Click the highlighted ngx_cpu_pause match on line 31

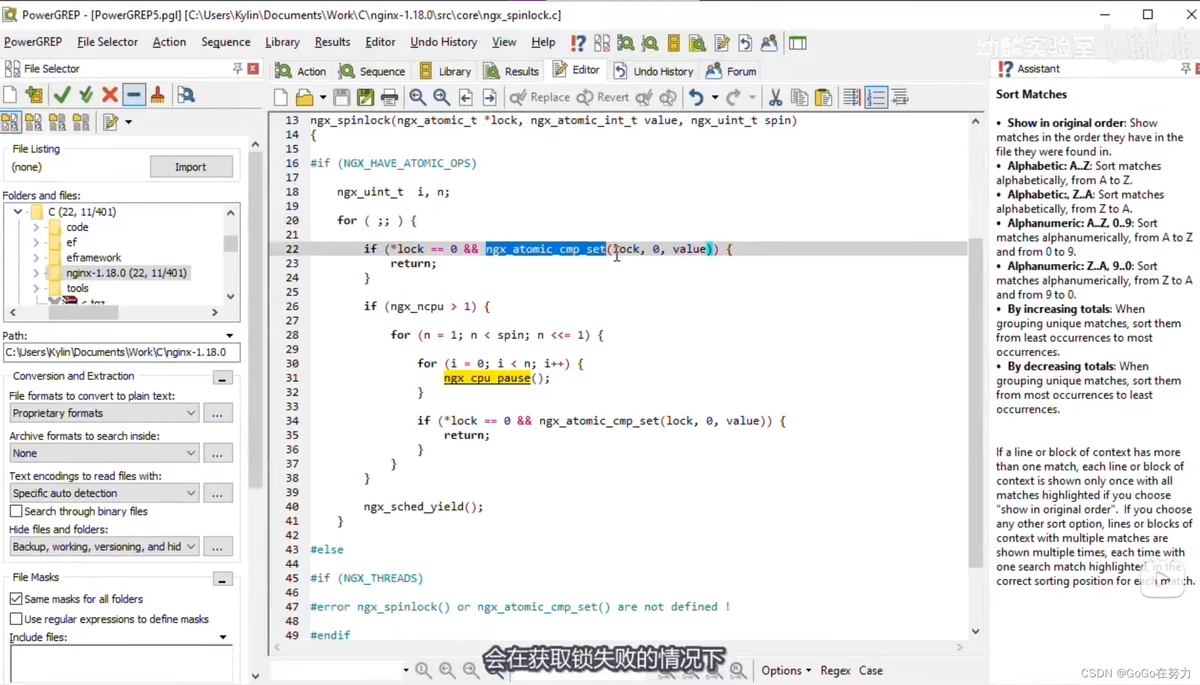pos(487,378)
